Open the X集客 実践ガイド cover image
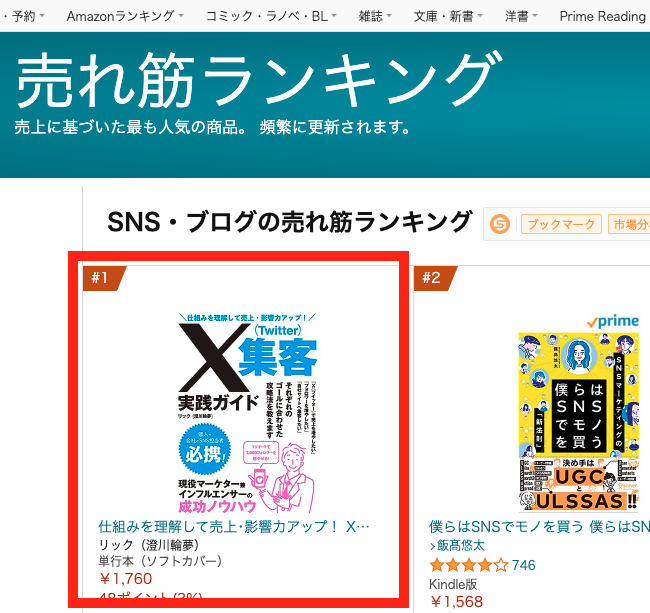Image resolution: width=650 pixels, height=613 pixels. [x=247, y=413]
